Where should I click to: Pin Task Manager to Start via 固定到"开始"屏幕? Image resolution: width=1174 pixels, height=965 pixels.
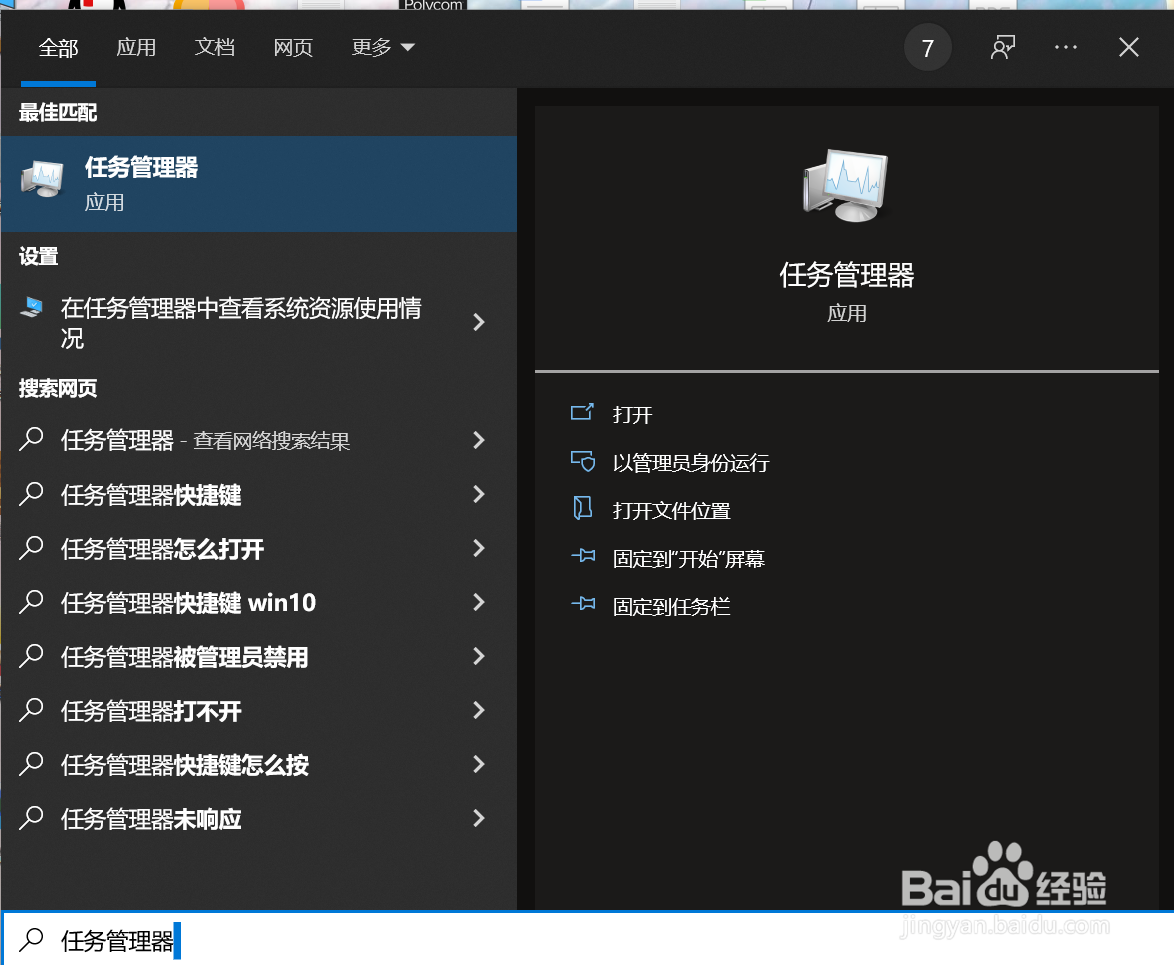coord(688,557)
